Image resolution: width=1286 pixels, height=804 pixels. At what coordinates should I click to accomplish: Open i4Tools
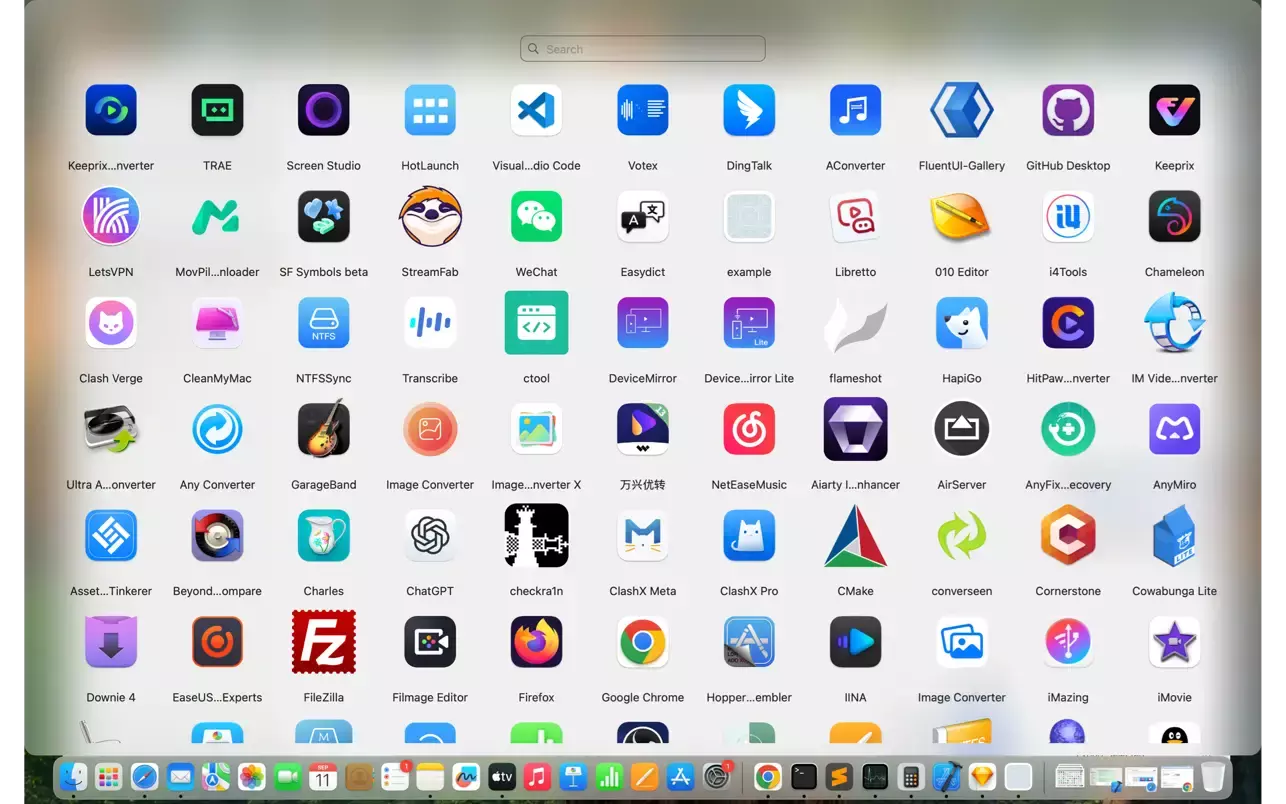pyautogui.click(x=1068, y=216)
